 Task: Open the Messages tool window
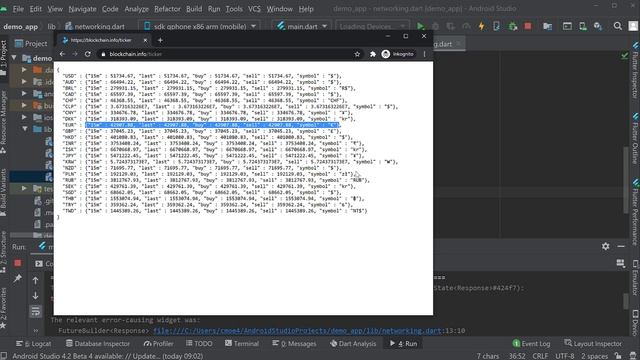pyautogui.click(x=294, y=344)
